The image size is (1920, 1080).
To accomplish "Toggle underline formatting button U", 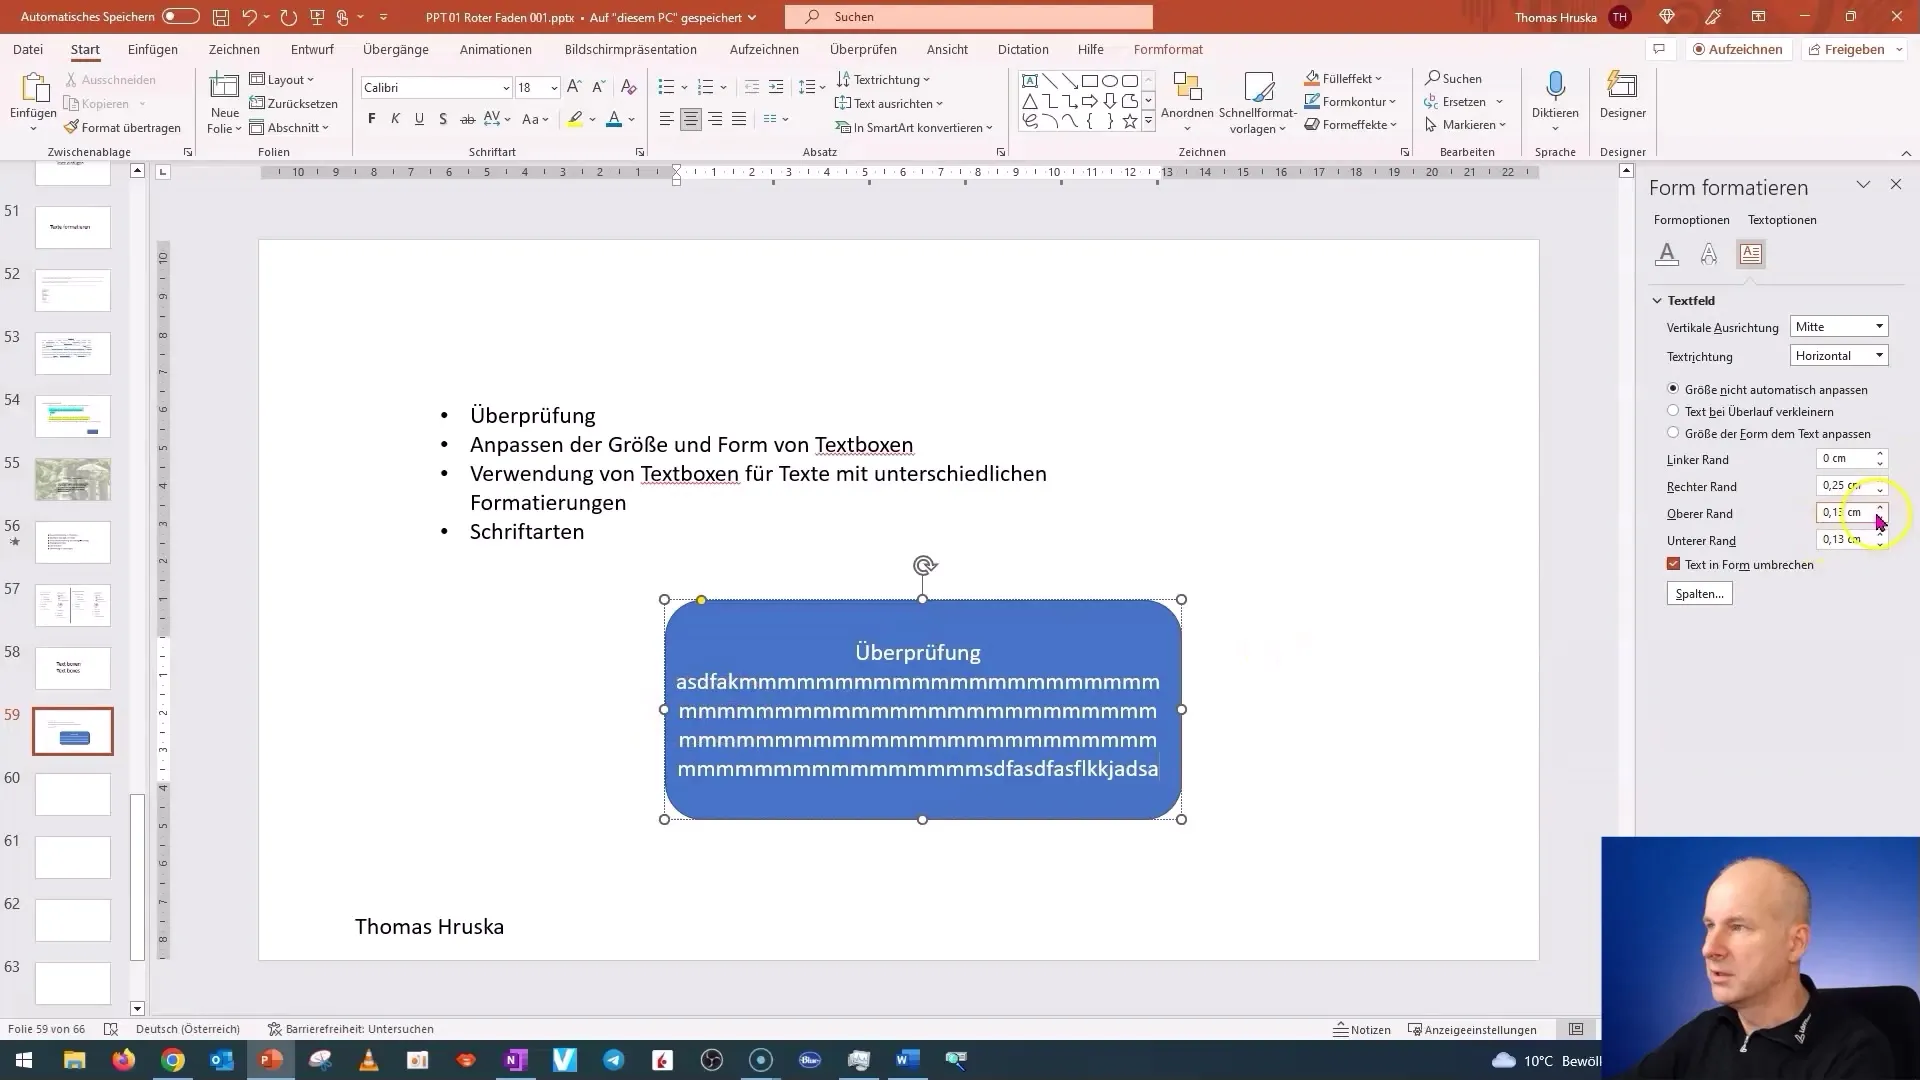I will [419, 119].
